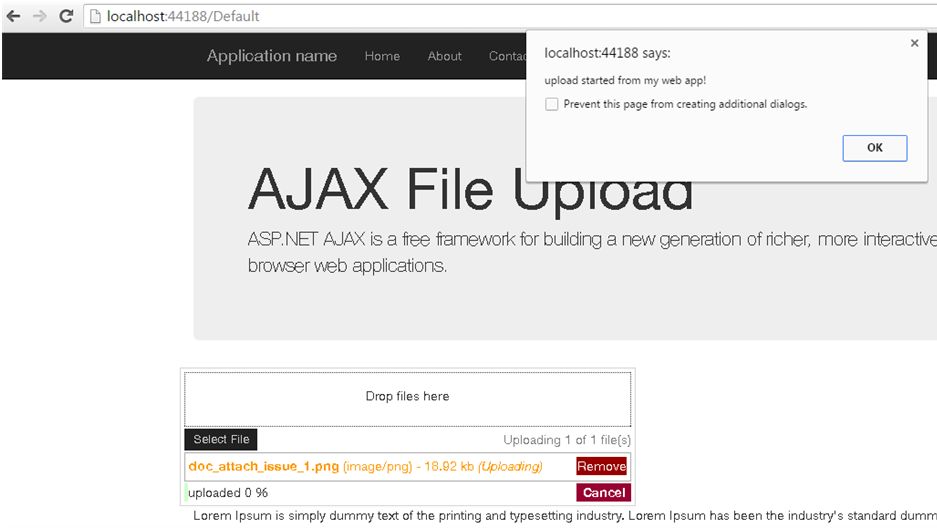Viewport: 937px width, 530px height.
Task: Open the Application name brand link
Action: [272, 56]
